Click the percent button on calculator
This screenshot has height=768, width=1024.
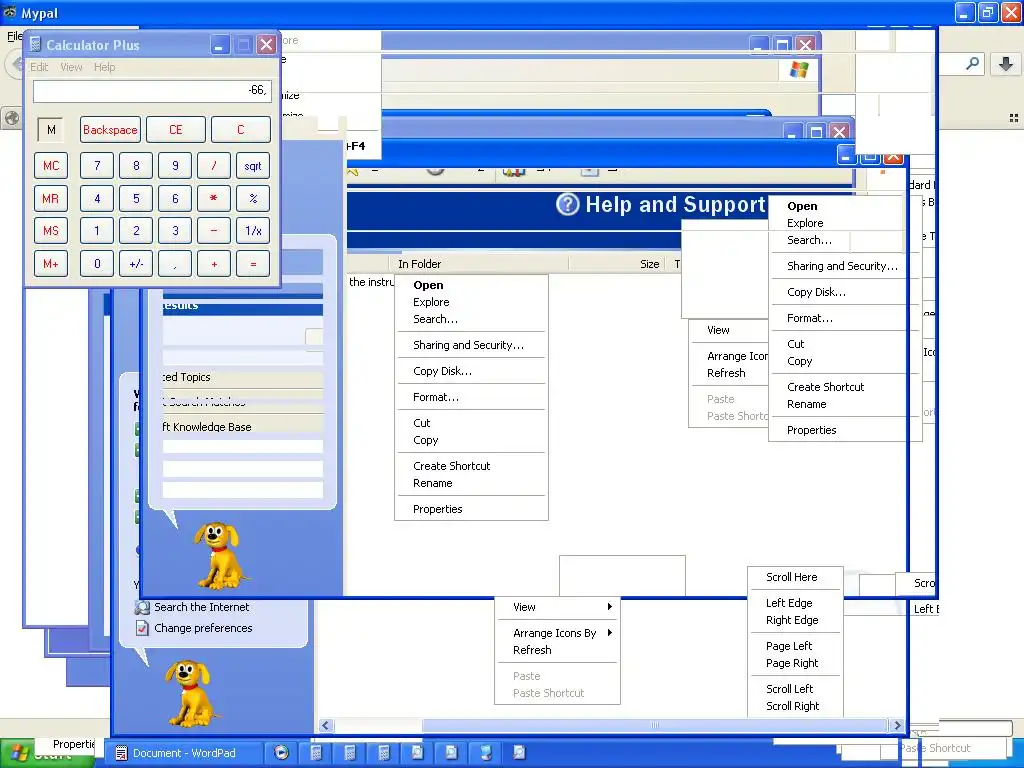click(253, 199)
